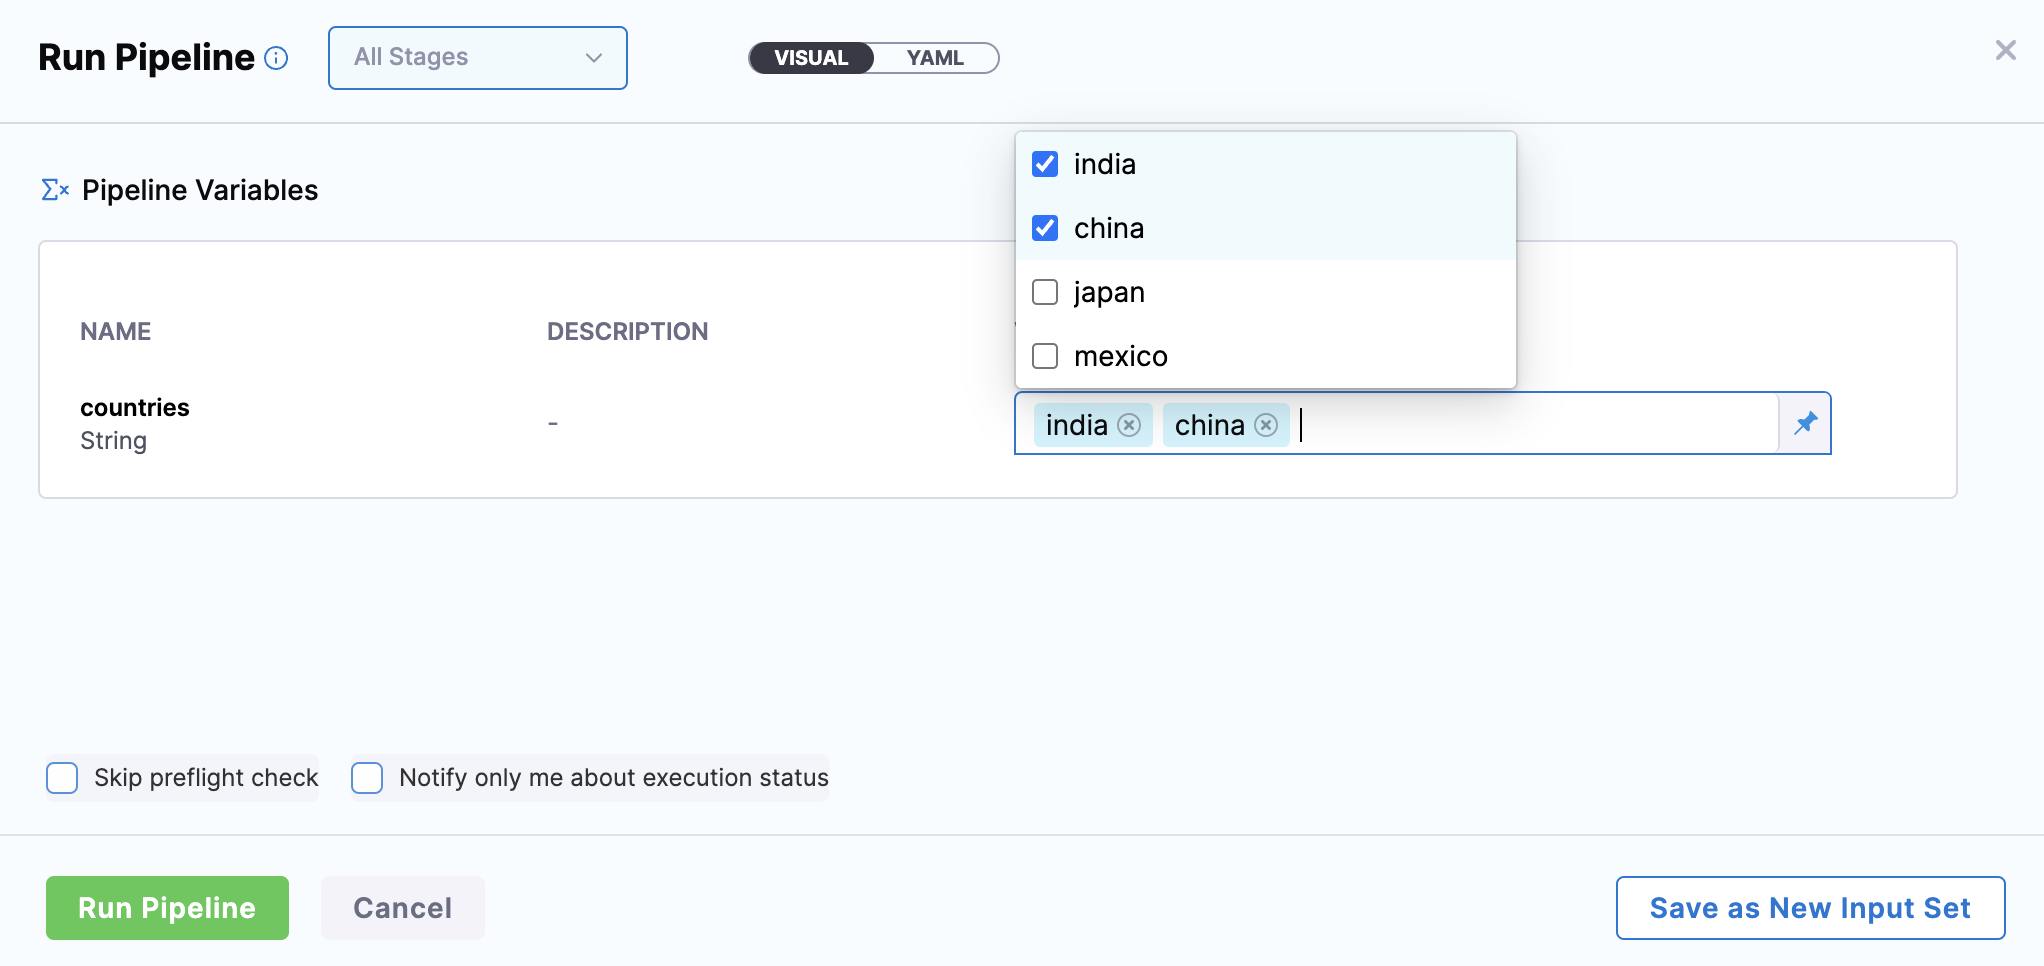2044x966 pixels.
Task: Click Save as New Input Set
Action: tap(1809, 908)
